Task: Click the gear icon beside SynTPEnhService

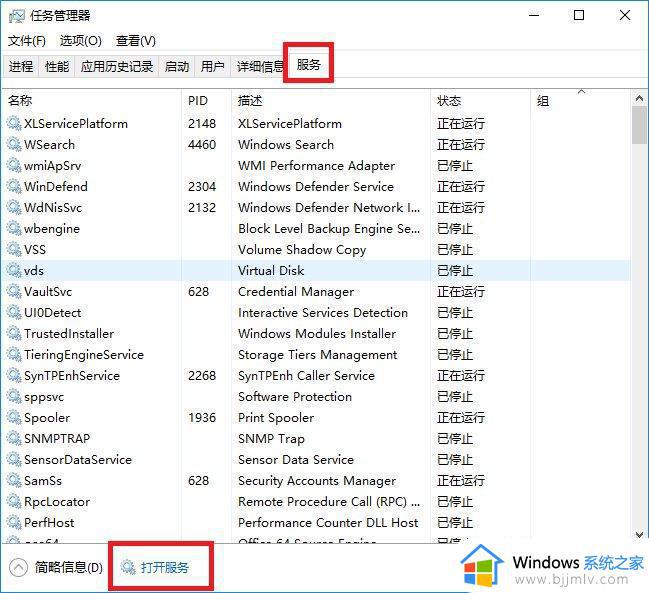Action: click(x=14, y=376)
